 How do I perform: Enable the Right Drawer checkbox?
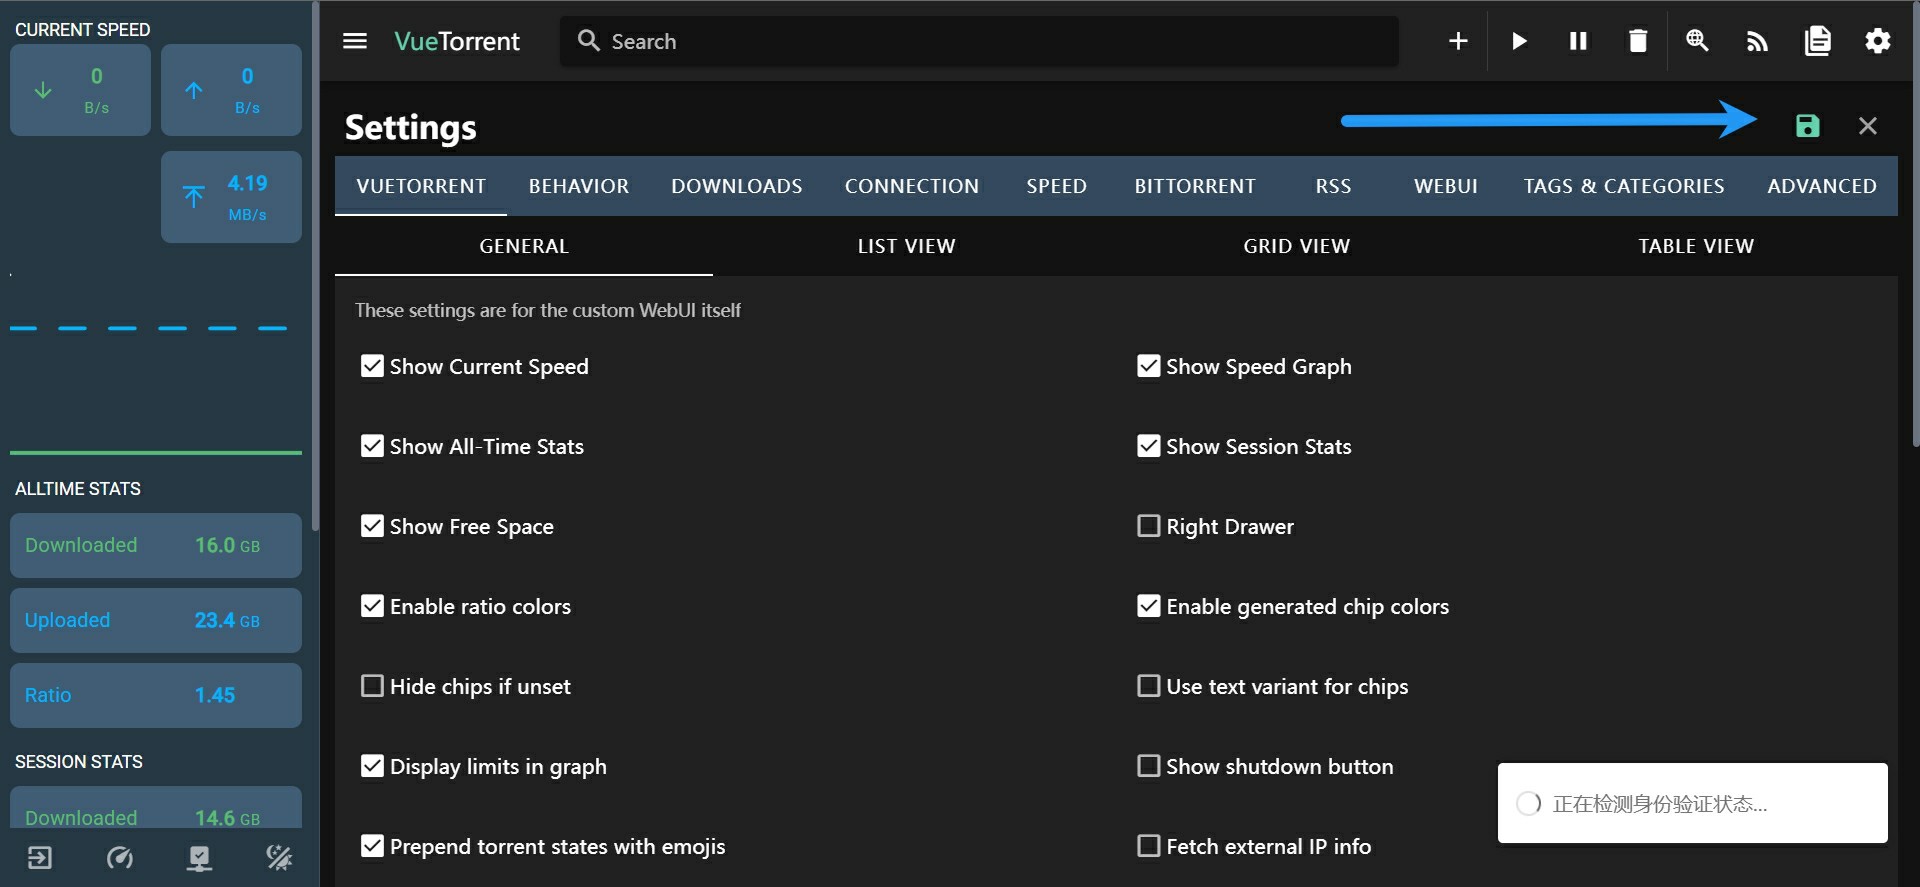click(1148, 526)
